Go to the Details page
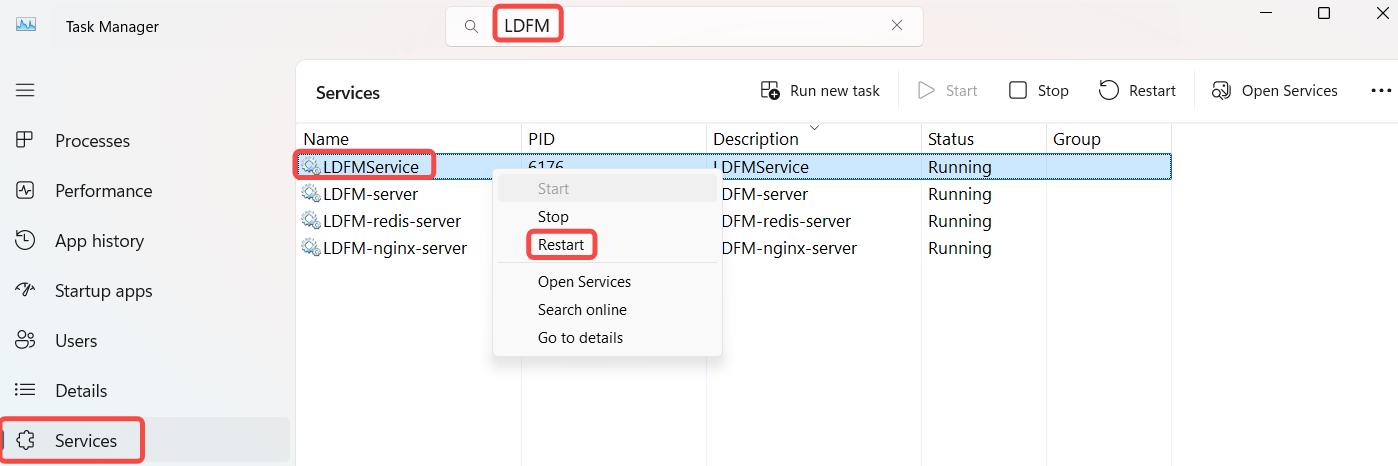The image size is (1398, 466). [x=81, y=391]
